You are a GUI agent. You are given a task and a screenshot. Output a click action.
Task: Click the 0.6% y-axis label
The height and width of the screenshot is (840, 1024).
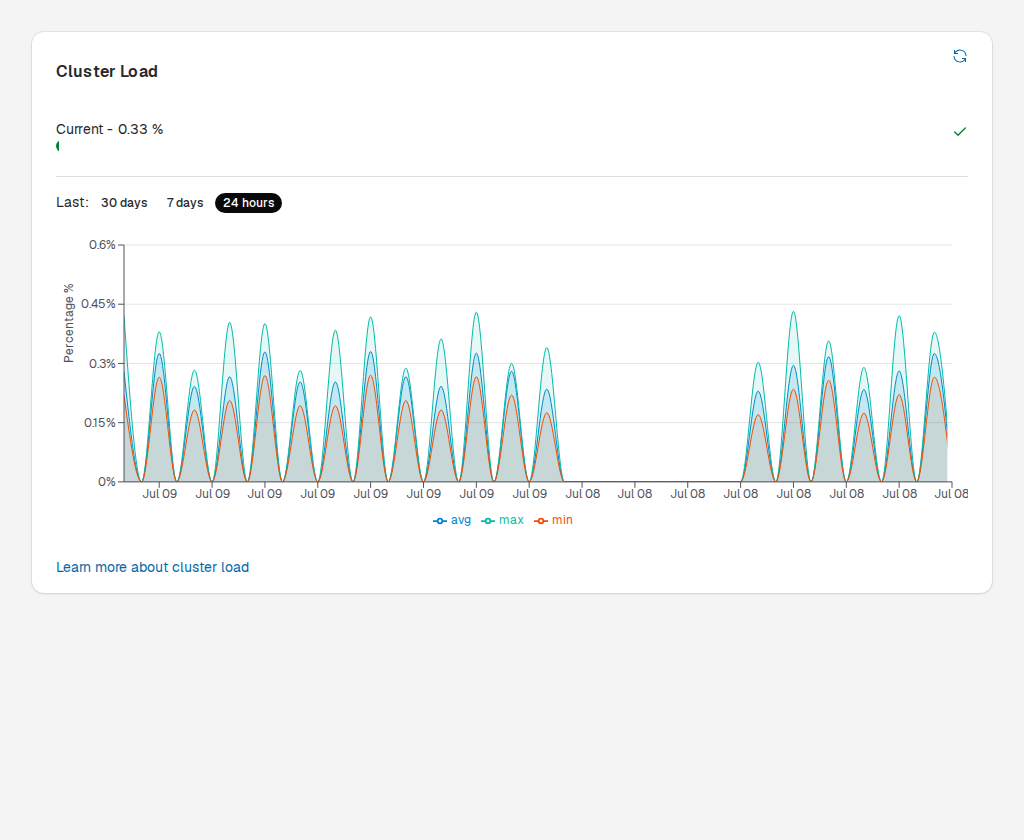coord(103,245)
